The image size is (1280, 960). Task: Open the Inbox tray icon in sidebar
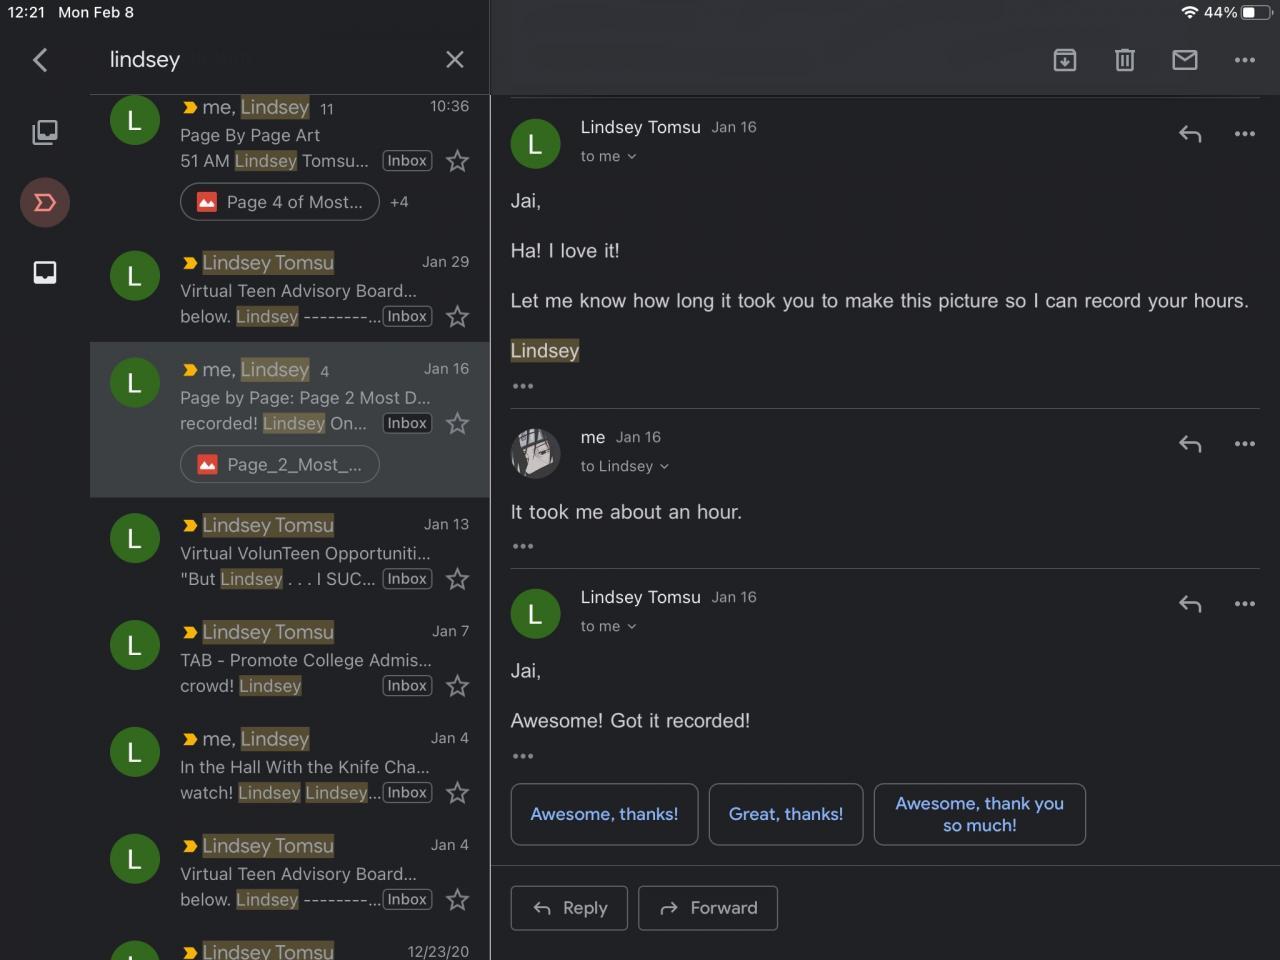pos(45,272)
